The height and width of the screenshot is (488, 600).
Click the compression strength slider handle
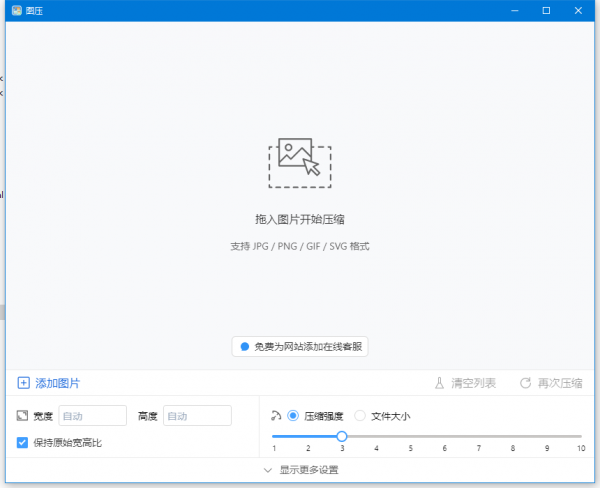(x=342, y=436)
